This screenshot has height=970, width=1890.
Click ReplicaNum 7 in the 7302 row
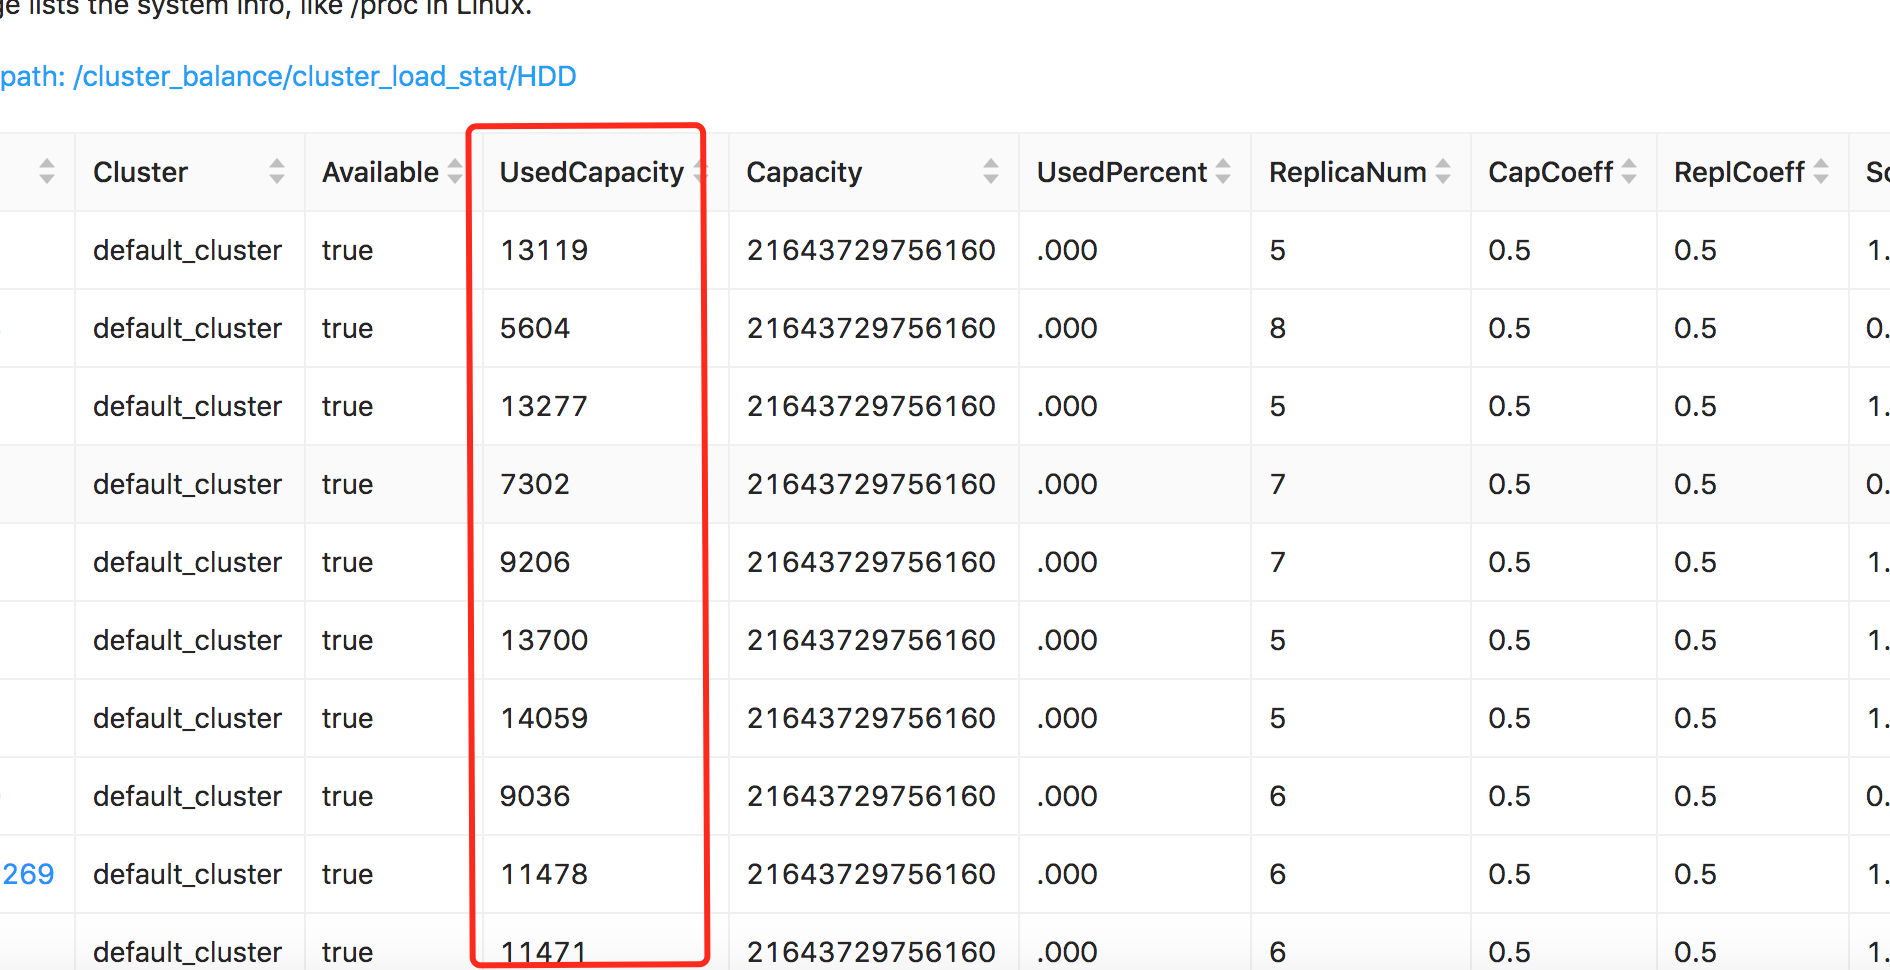click(x=1277, y=484)
